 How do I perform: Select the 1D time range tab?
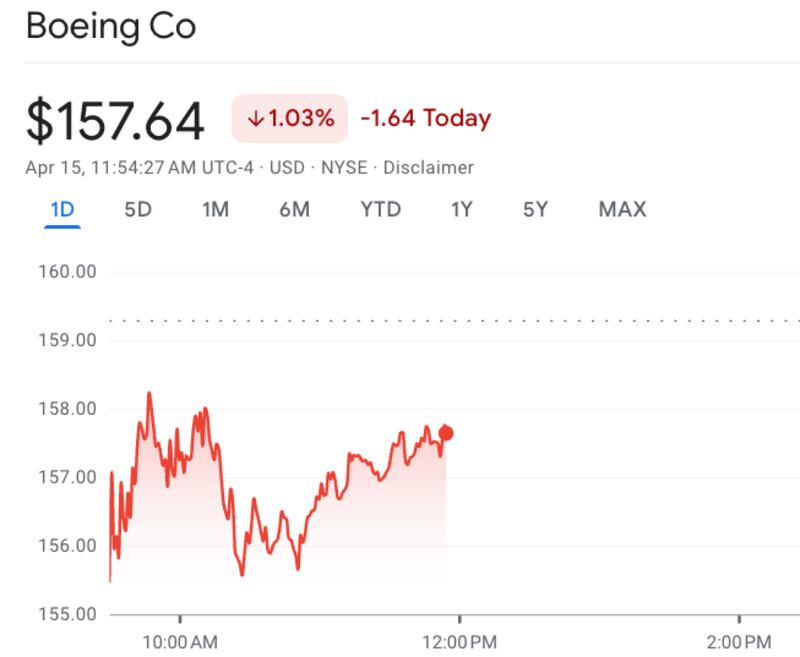click(62, 210)
